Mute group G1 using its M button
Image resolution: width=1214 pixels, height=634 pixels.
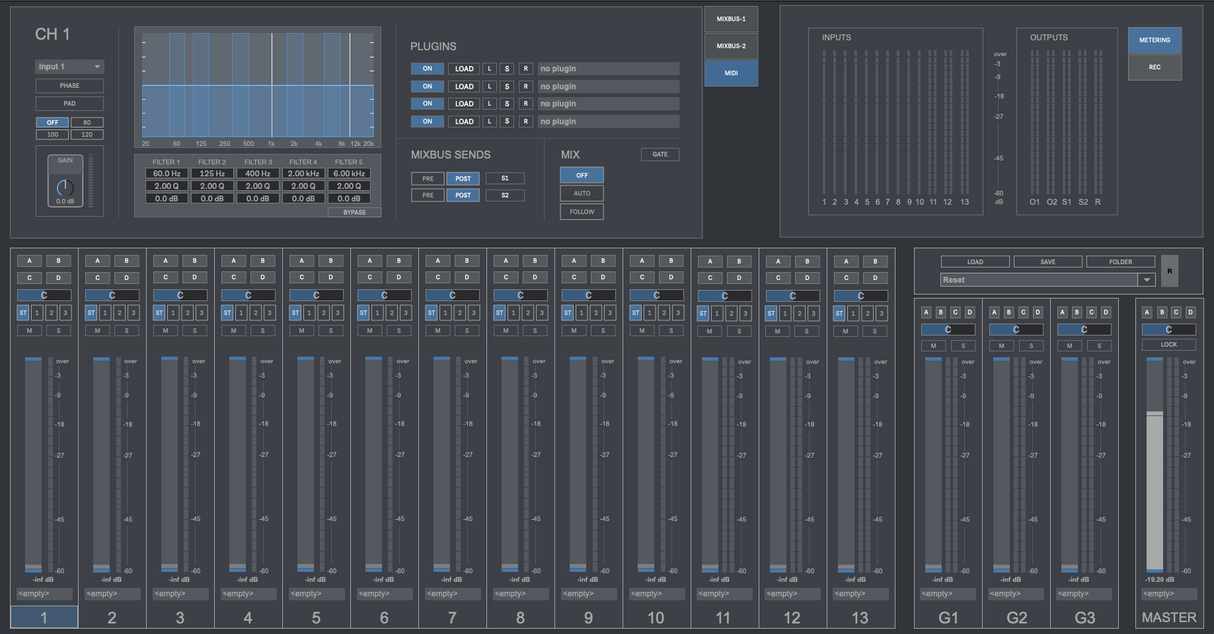click(x=934, y=346)
